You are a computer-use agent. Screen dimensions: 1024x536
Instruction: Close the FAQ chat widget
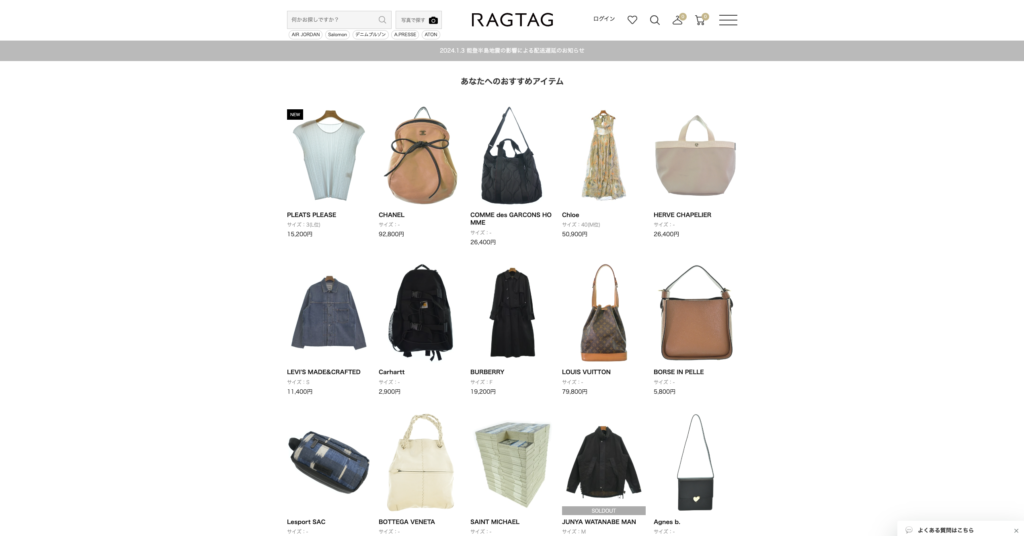(1016, 530)
